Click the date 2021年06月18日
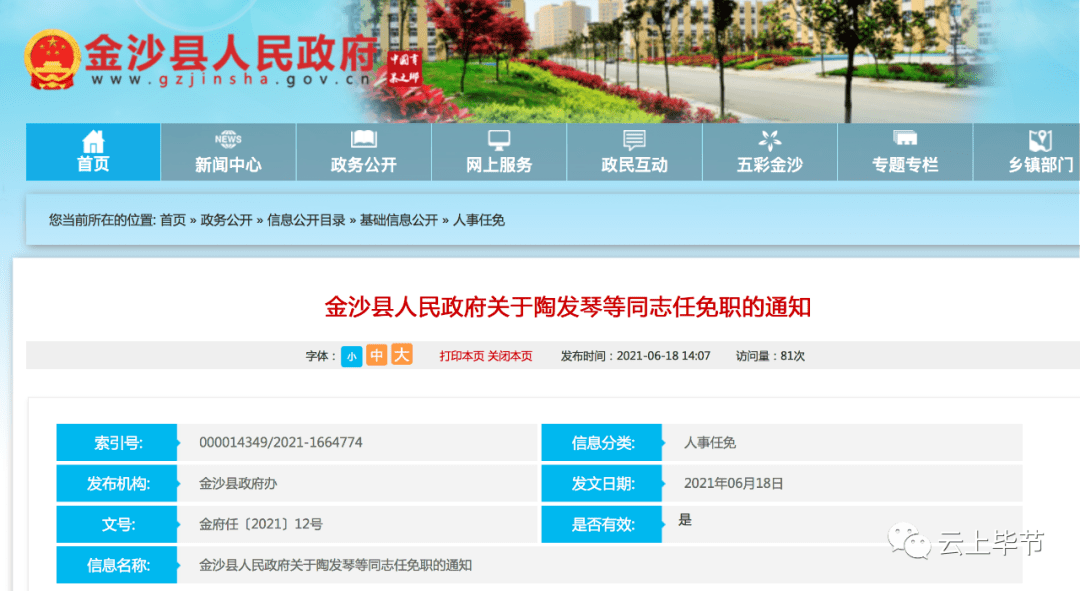The height and width of the screenshot is (591, 1080). [x=734, y=484]
